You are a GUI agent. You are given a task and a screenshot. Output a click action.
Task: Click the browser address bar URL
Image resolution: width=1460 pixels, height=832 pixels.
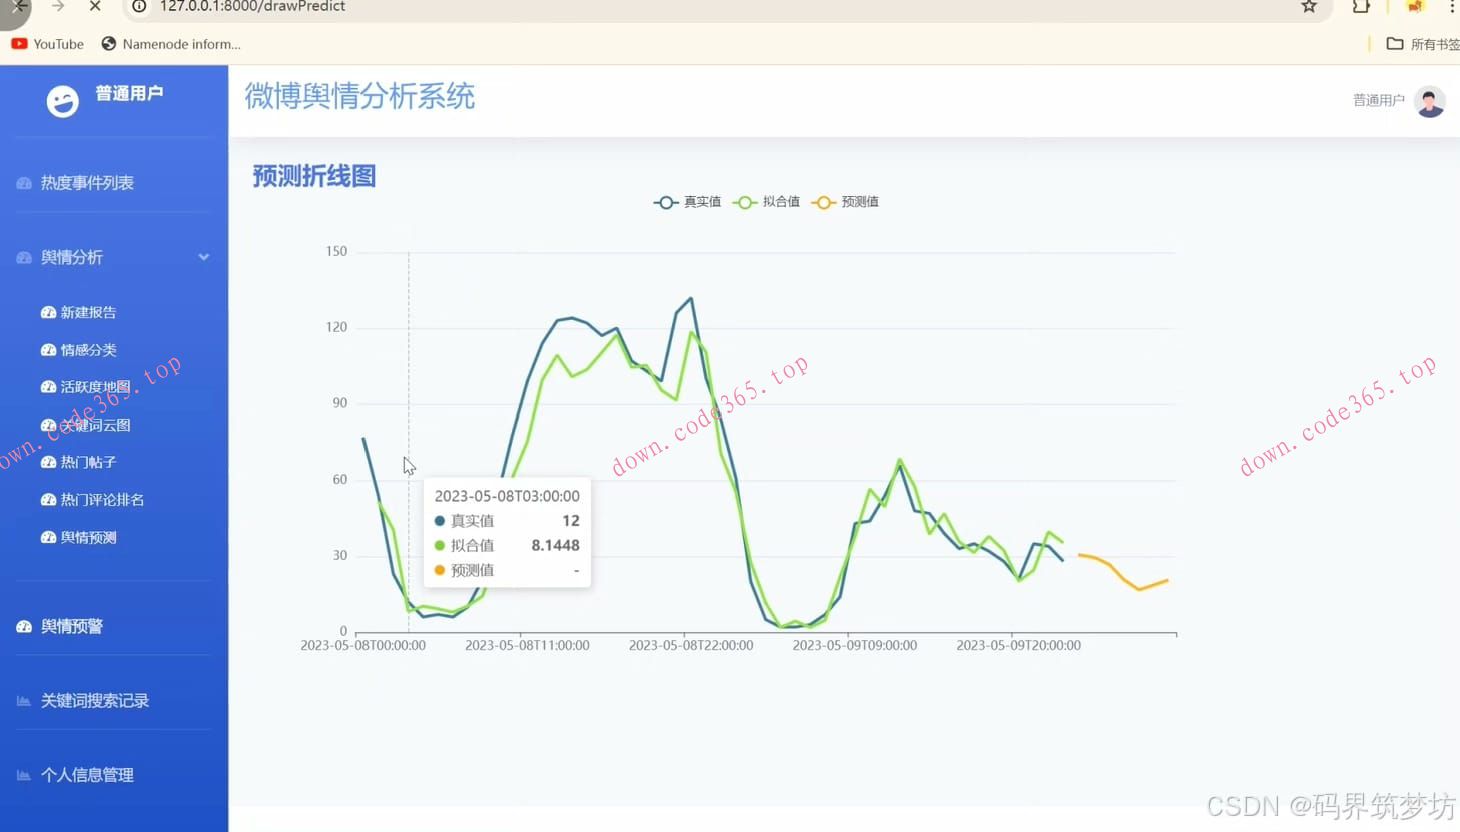252,7
